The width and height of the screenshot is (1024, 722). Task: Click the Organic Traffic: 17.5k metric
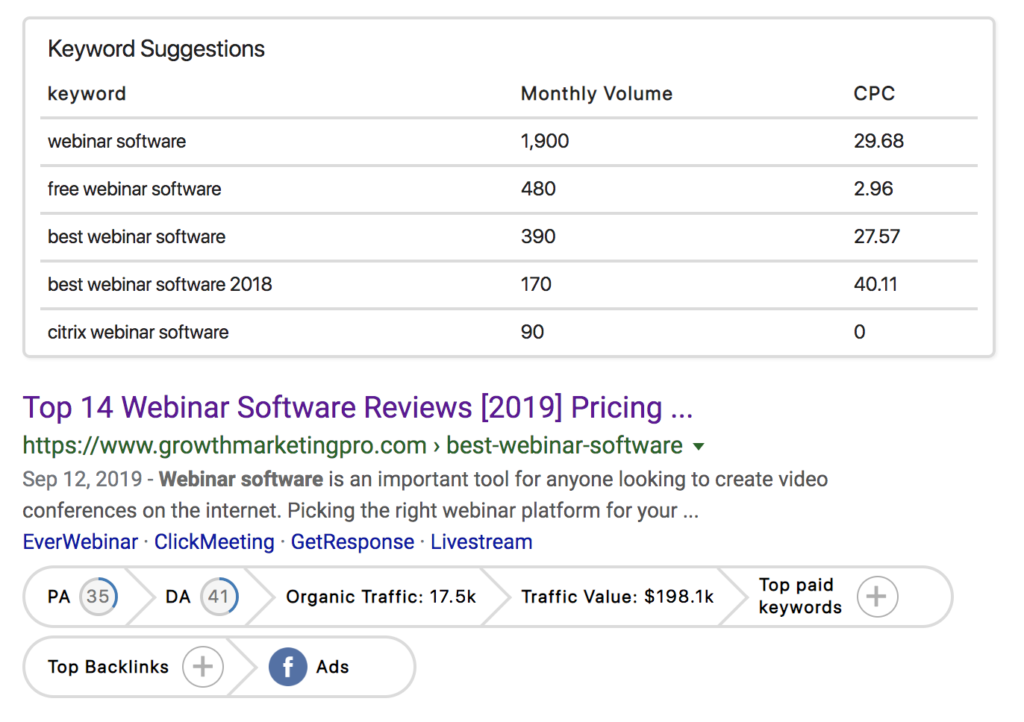[x=381, y=597]
